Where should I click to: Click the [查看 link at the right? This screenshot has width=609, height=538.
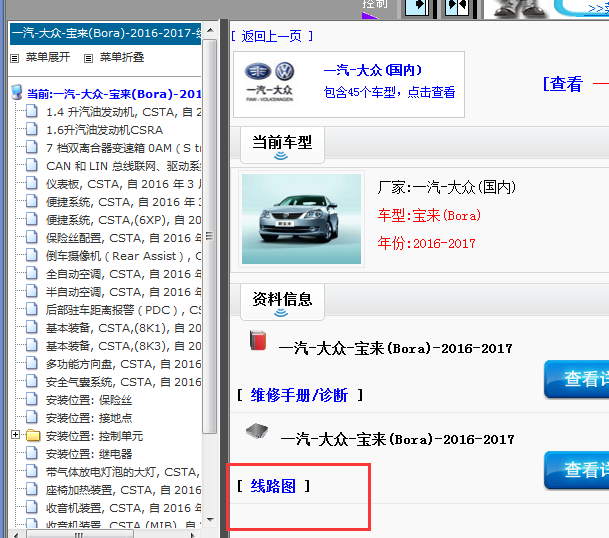(x=563, y=84)
